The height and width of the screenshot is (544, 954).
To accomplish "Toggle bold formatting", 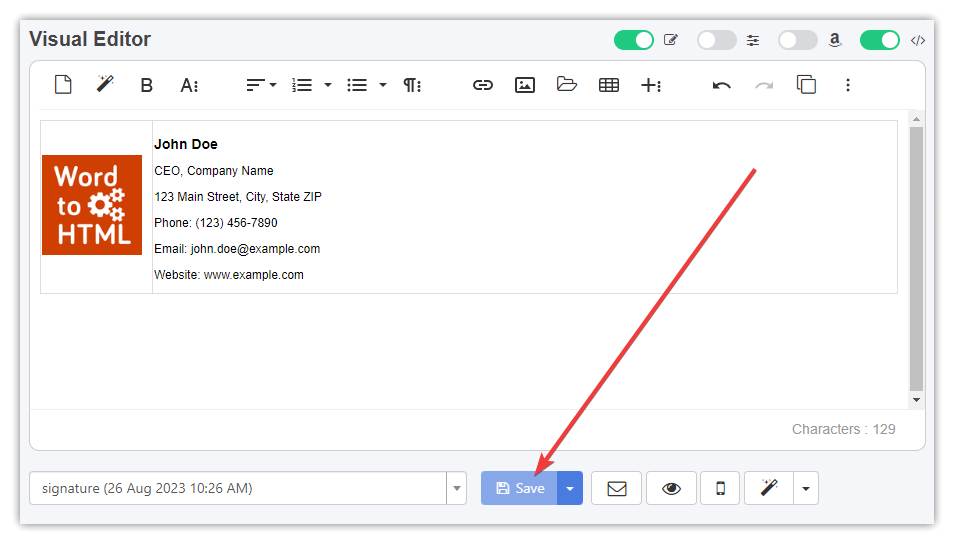I will [146, 85].
